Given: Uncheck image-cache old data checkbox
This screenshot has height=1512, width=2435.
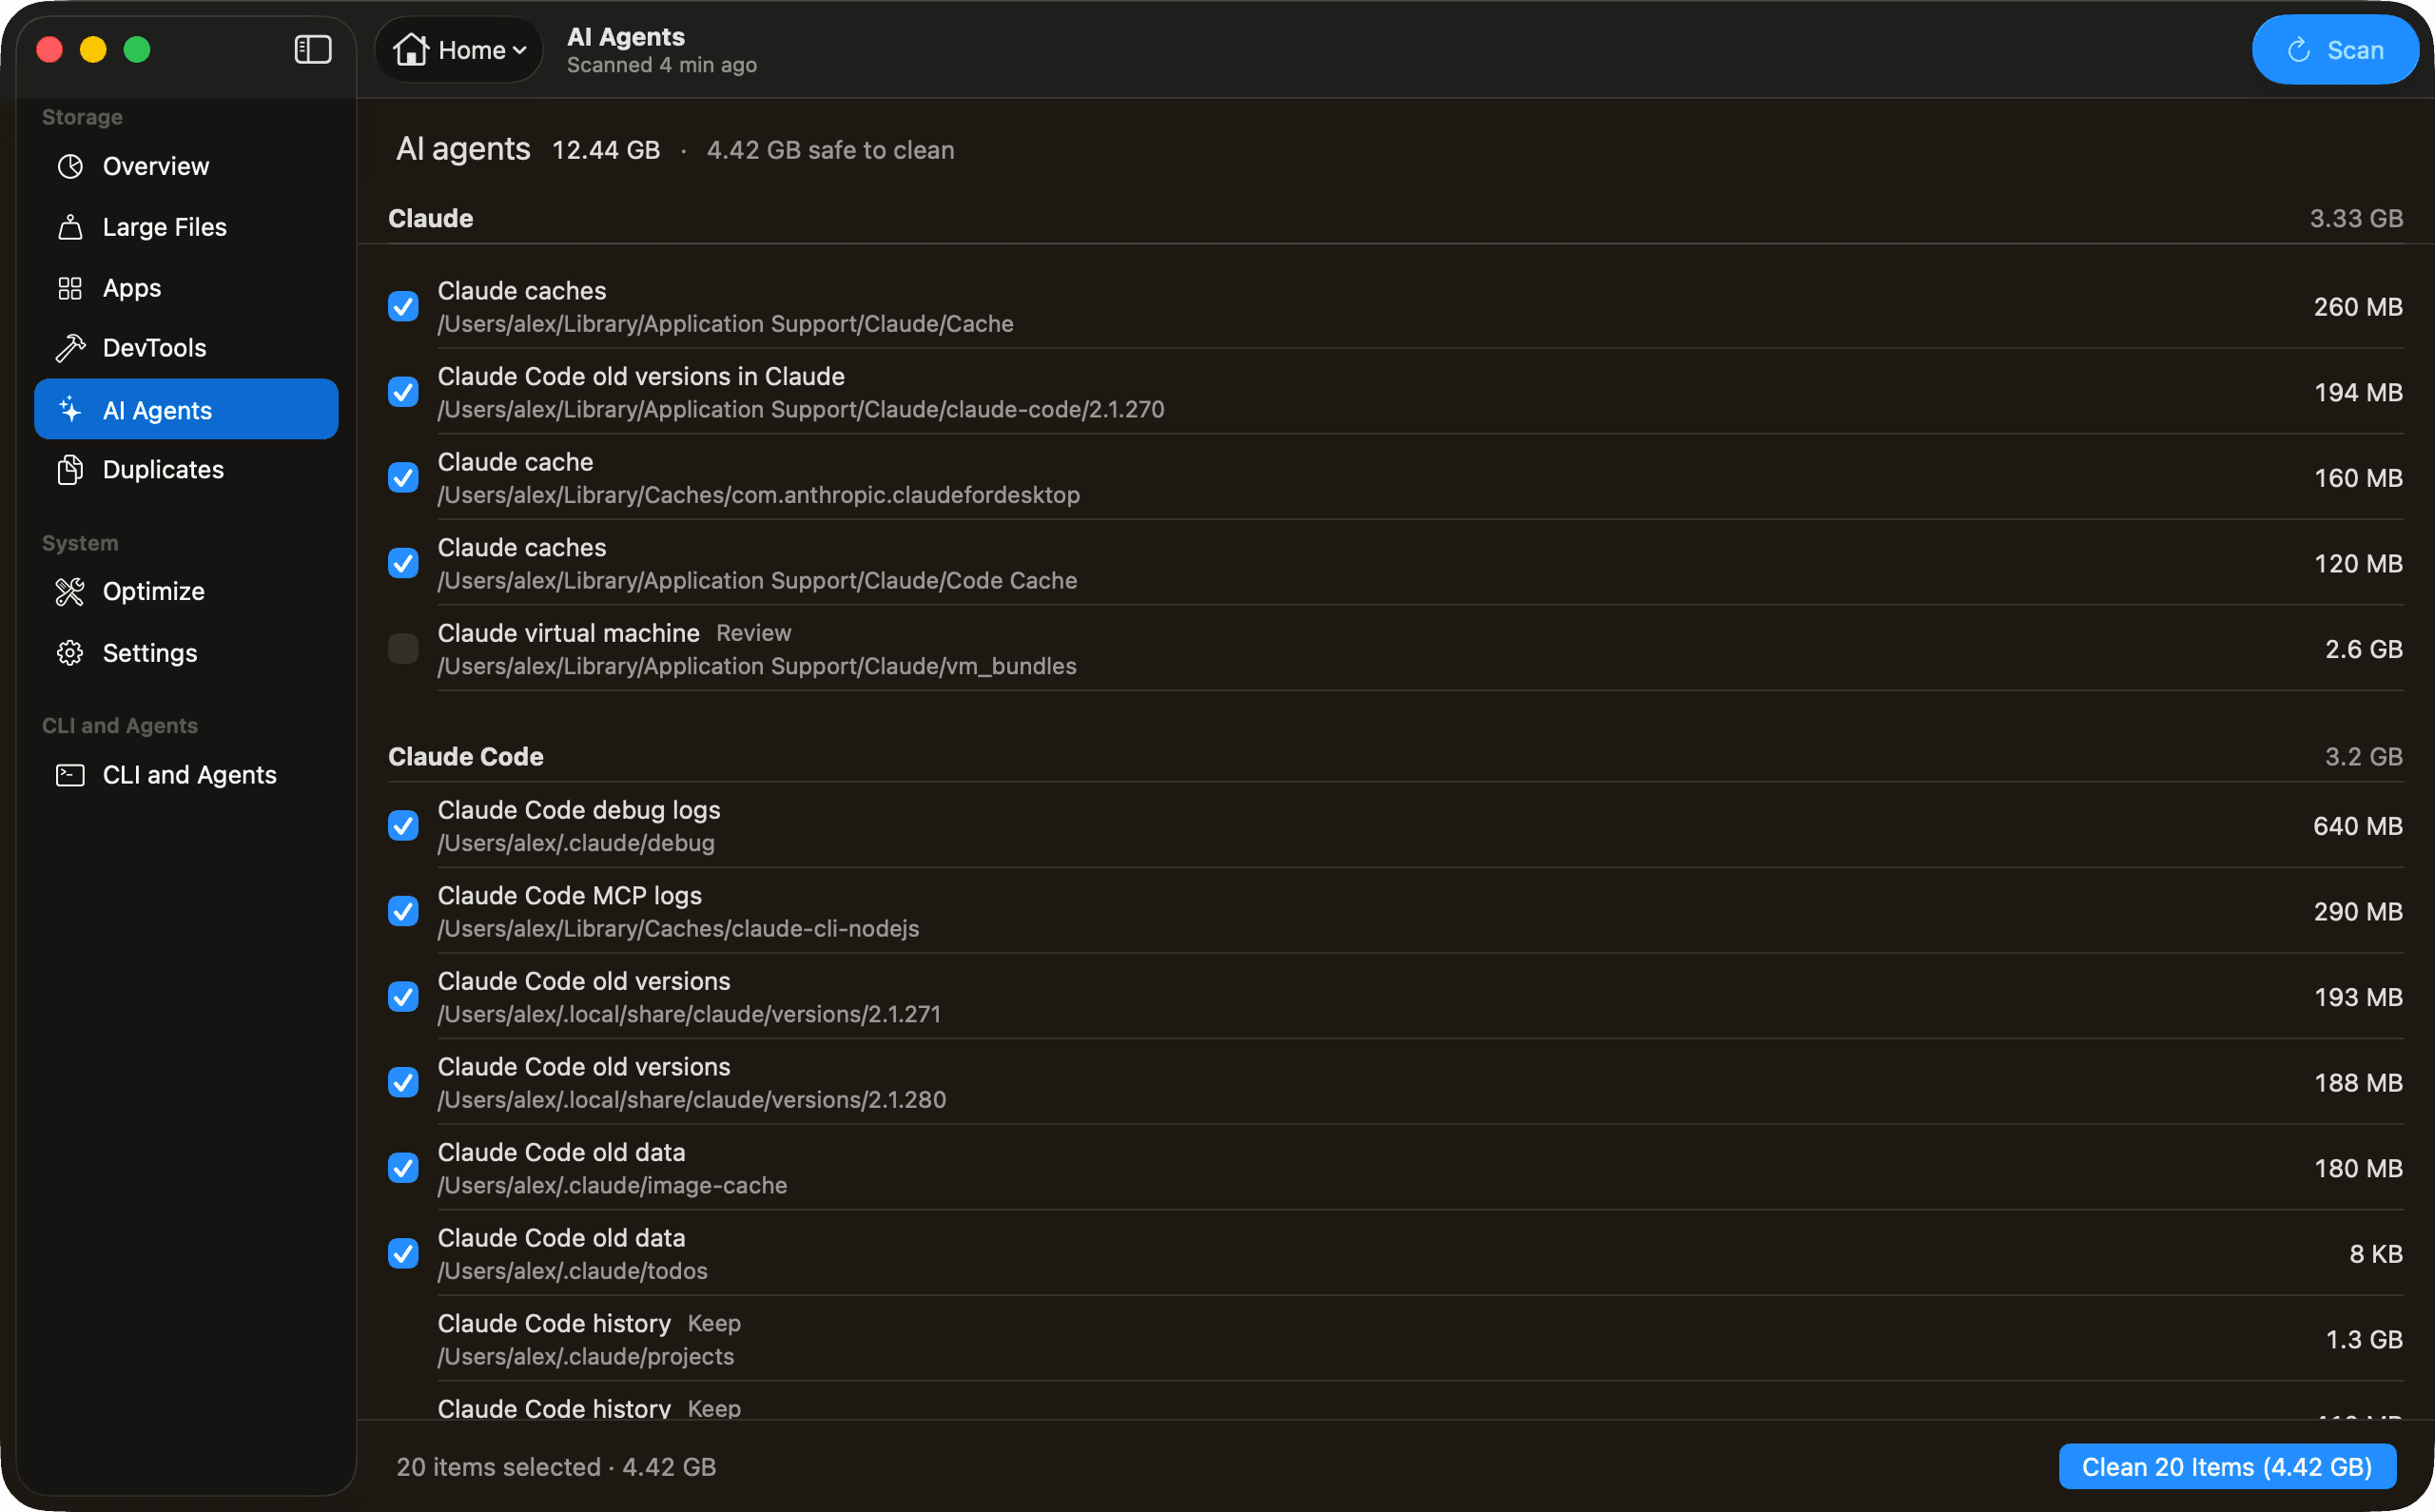Looking at the screenshot, I should [403, 1168].
